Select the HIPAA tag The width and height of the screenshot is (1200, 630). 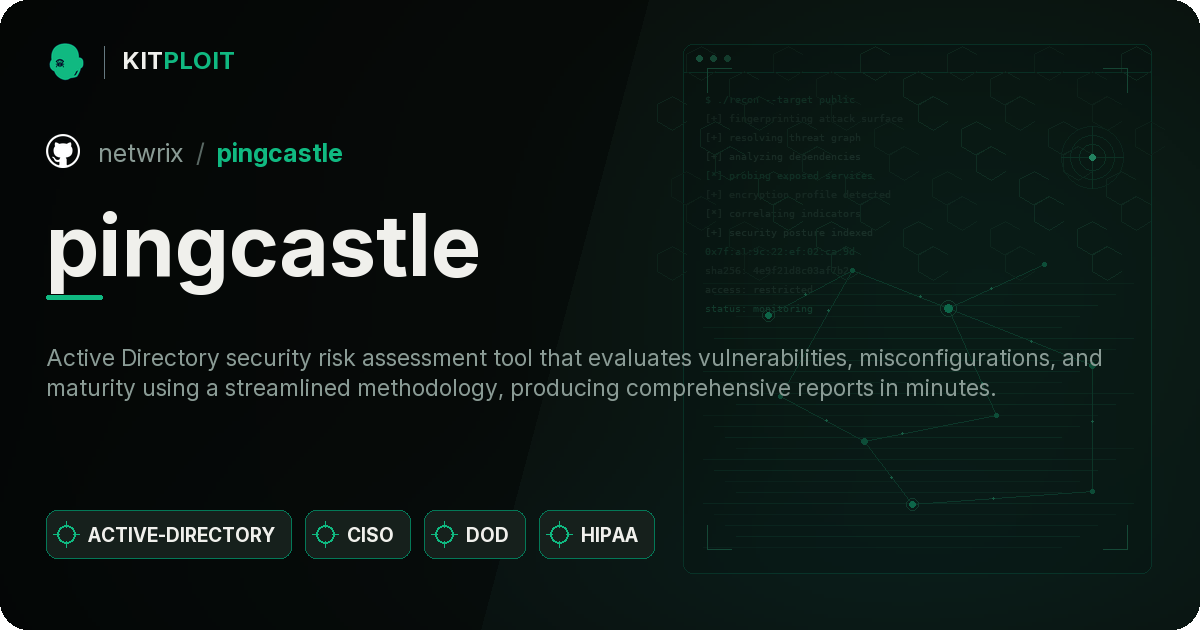pos(597,534)
